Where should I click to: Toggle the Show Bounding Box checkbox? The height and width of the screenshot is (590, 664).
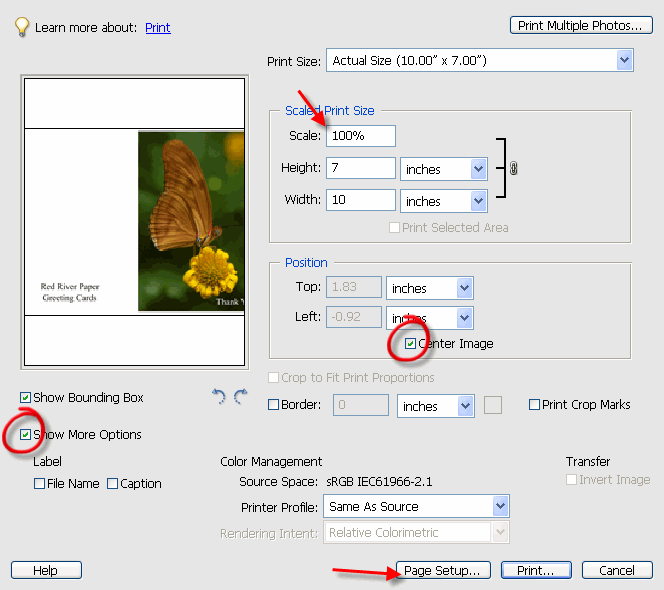26,398
